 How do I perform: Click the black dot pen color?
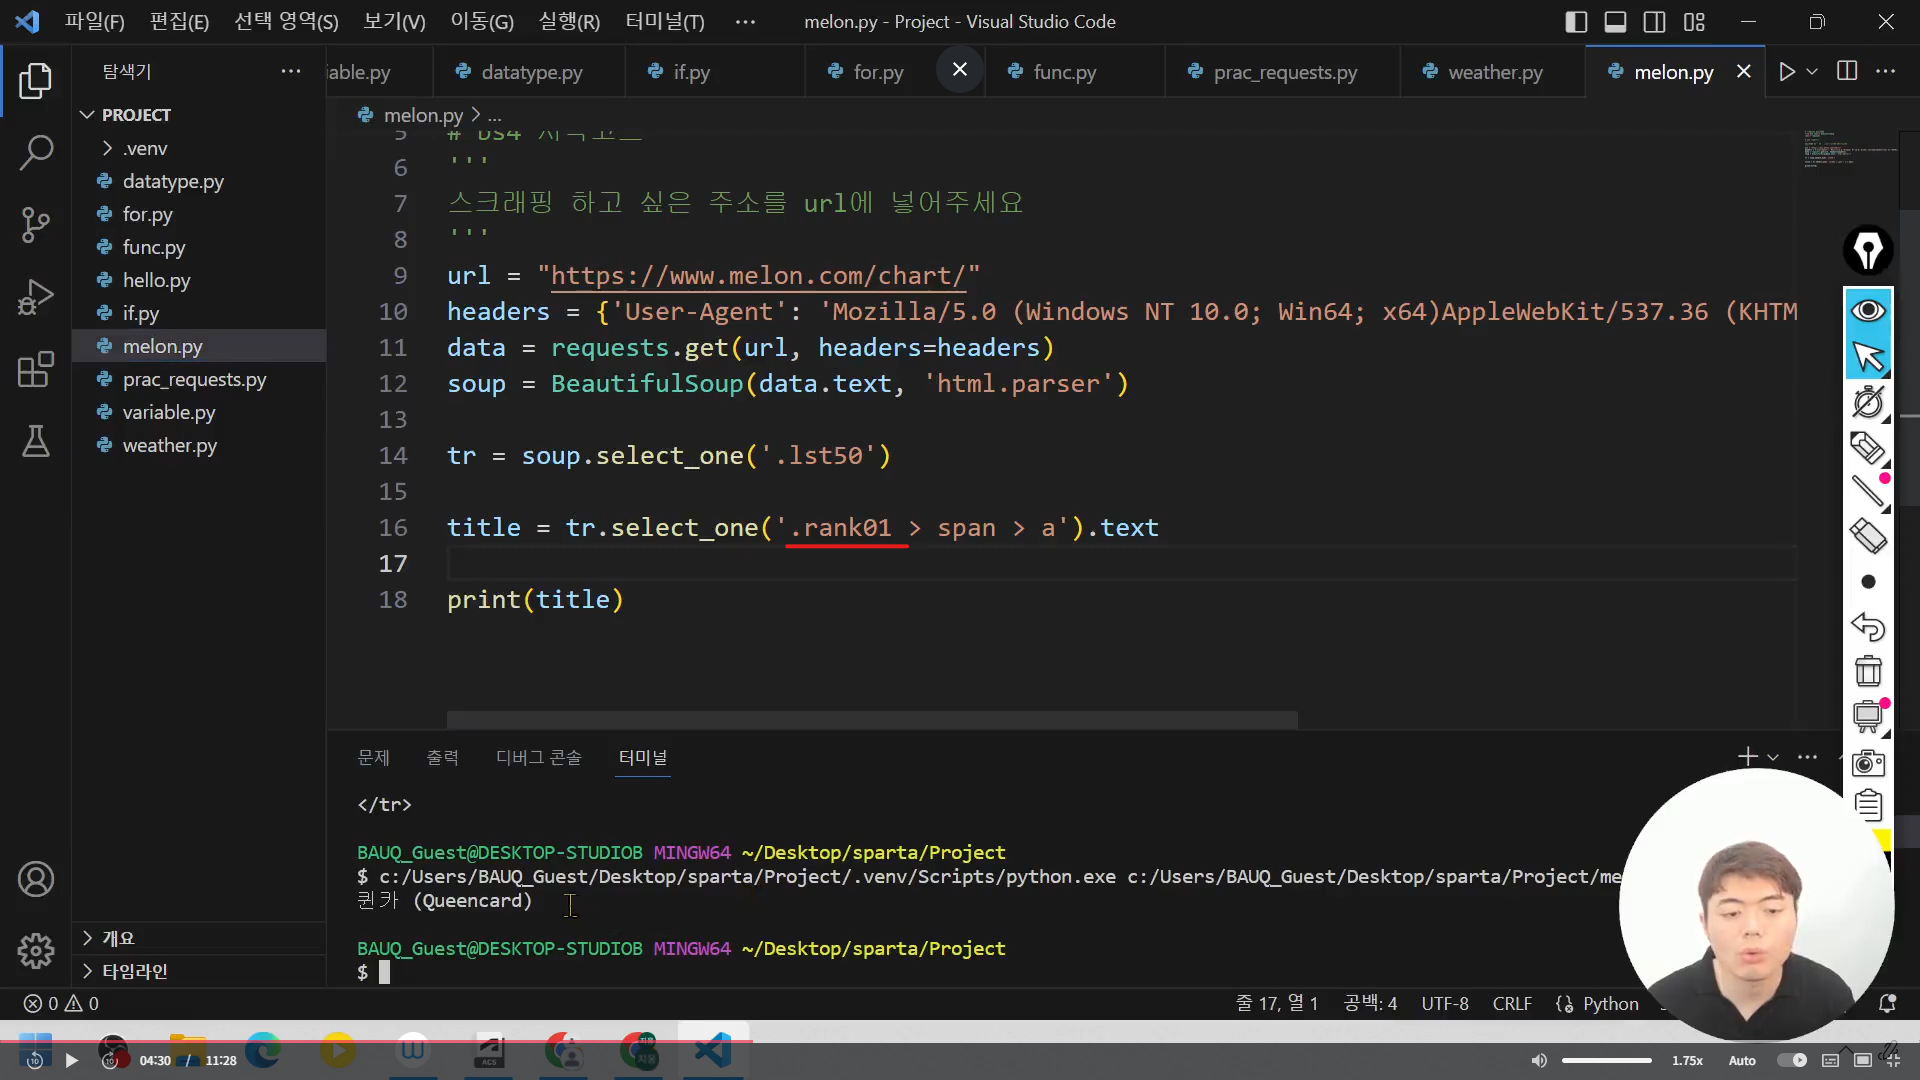1868,582
